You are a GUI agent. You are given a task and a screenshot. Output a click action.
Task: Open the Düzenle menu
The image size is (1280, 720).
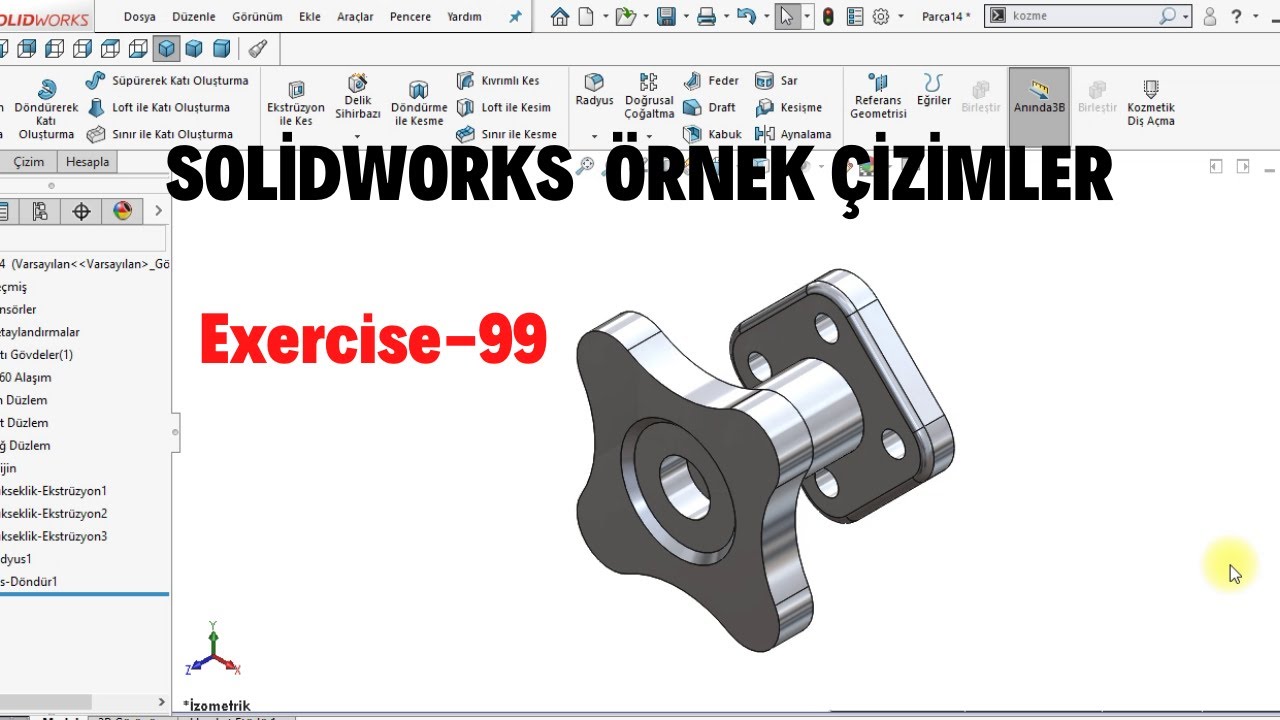coord(193,17)
